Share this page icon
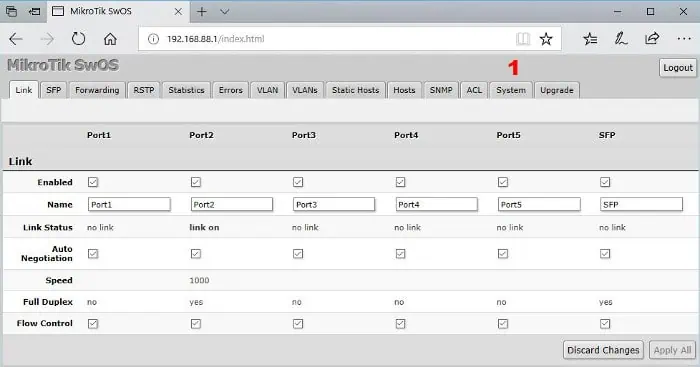The height and width of the screenshot is (367, 700). tap(652, 39)
